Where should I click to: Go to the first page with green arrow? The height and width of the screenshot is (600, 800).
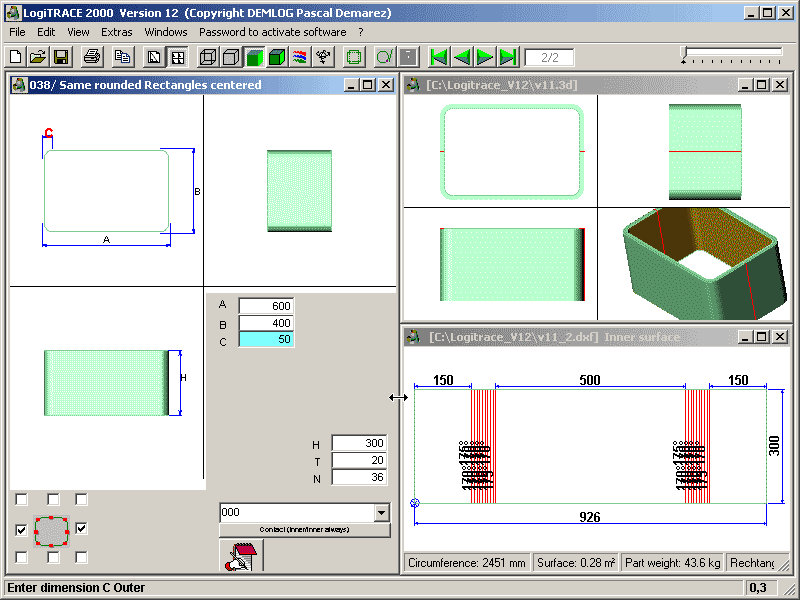[x=438, y=57]
